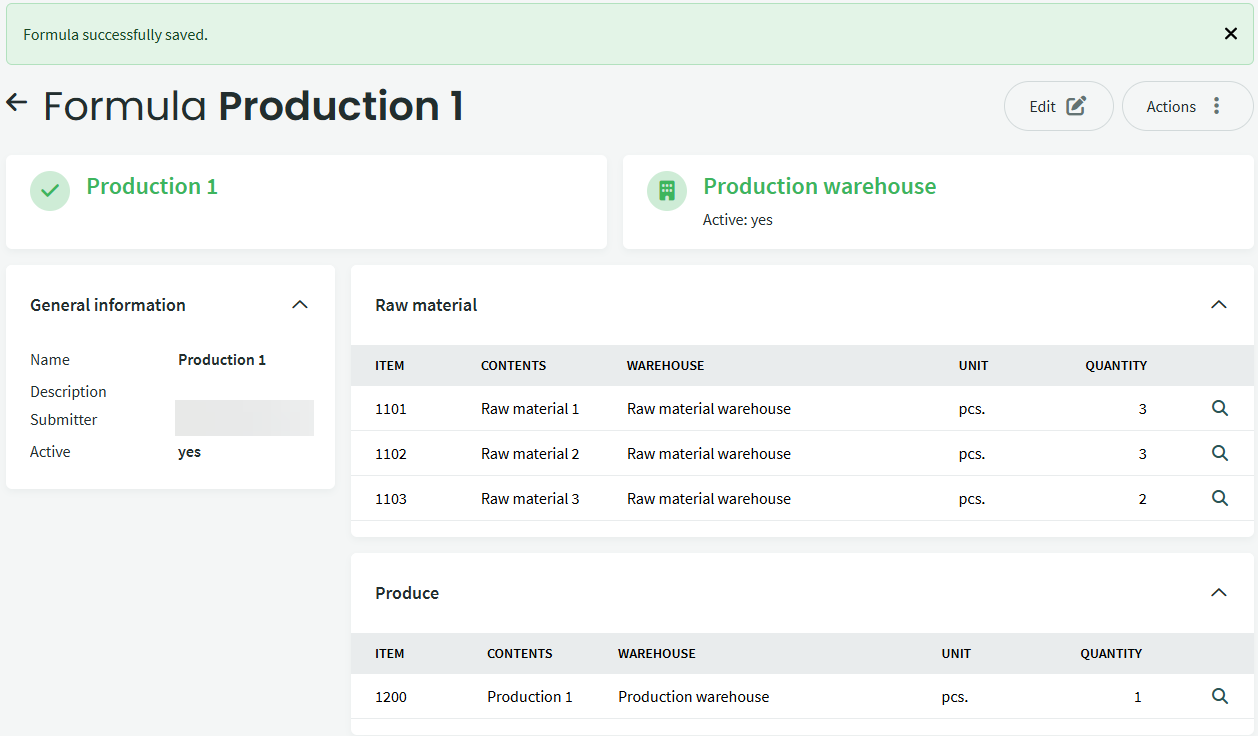Click the Edit button

[x=1057, y=106]
